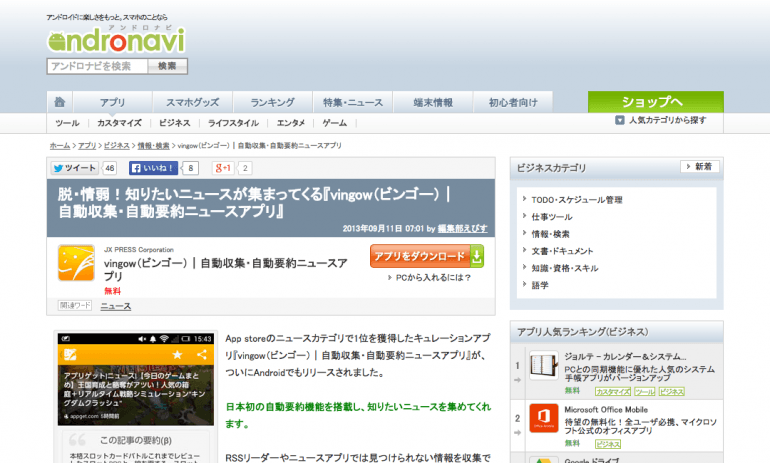
Task: Click the 人気カテゴリから探す label
Action: (668, 120)
